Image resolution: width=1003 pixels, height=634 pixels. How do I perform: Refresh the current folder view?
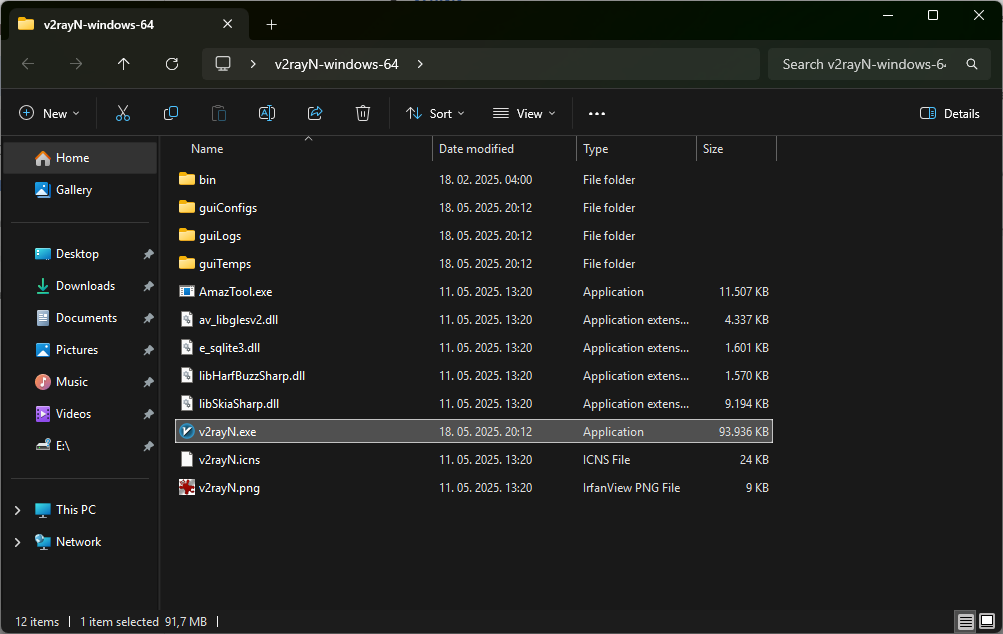(172, 64)
